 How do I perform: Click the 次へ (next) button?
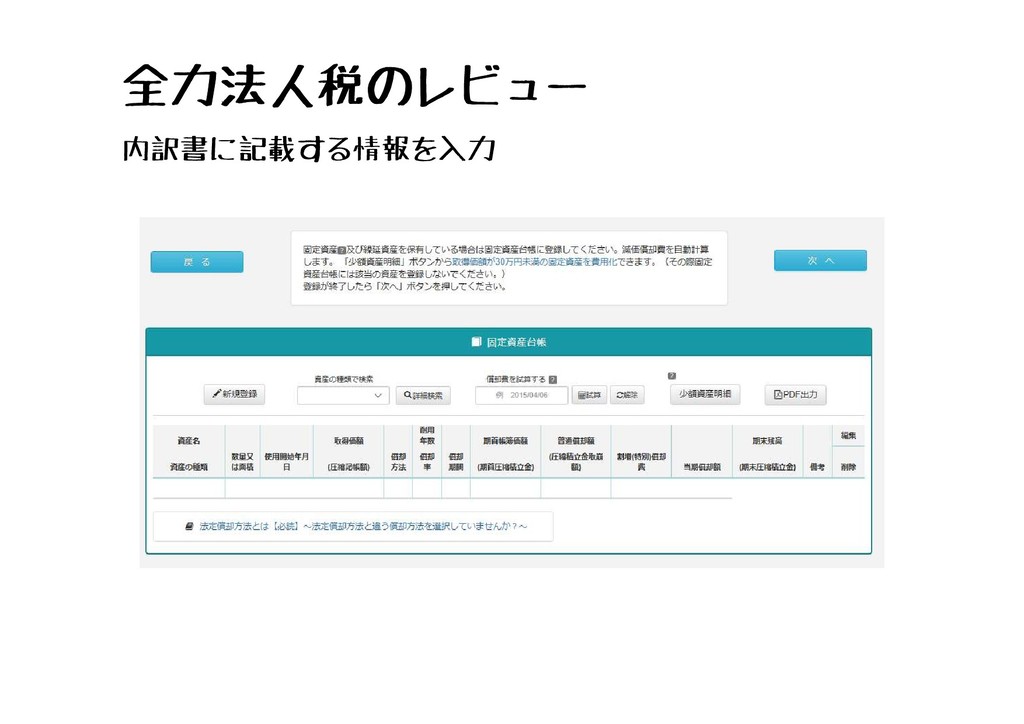(820, 260)
